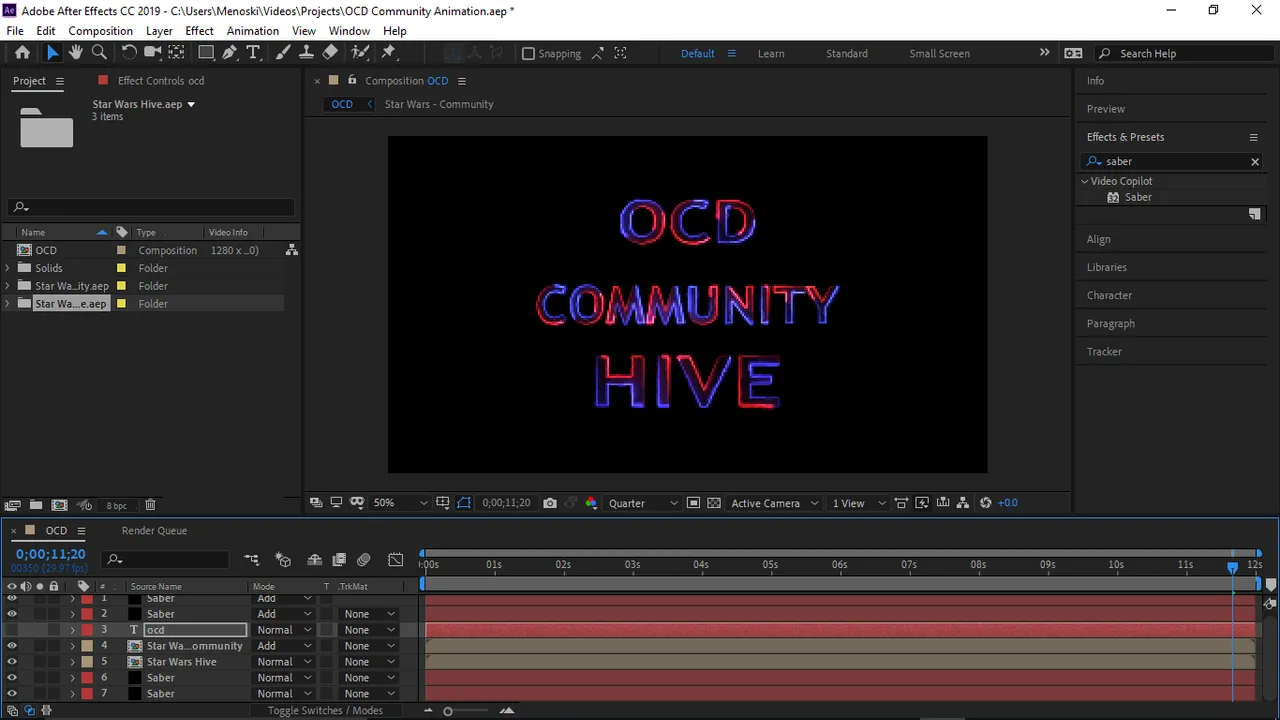
Task: Open the Active Camera dropdown
Action: pyautogui.click(x=775, y=503)
